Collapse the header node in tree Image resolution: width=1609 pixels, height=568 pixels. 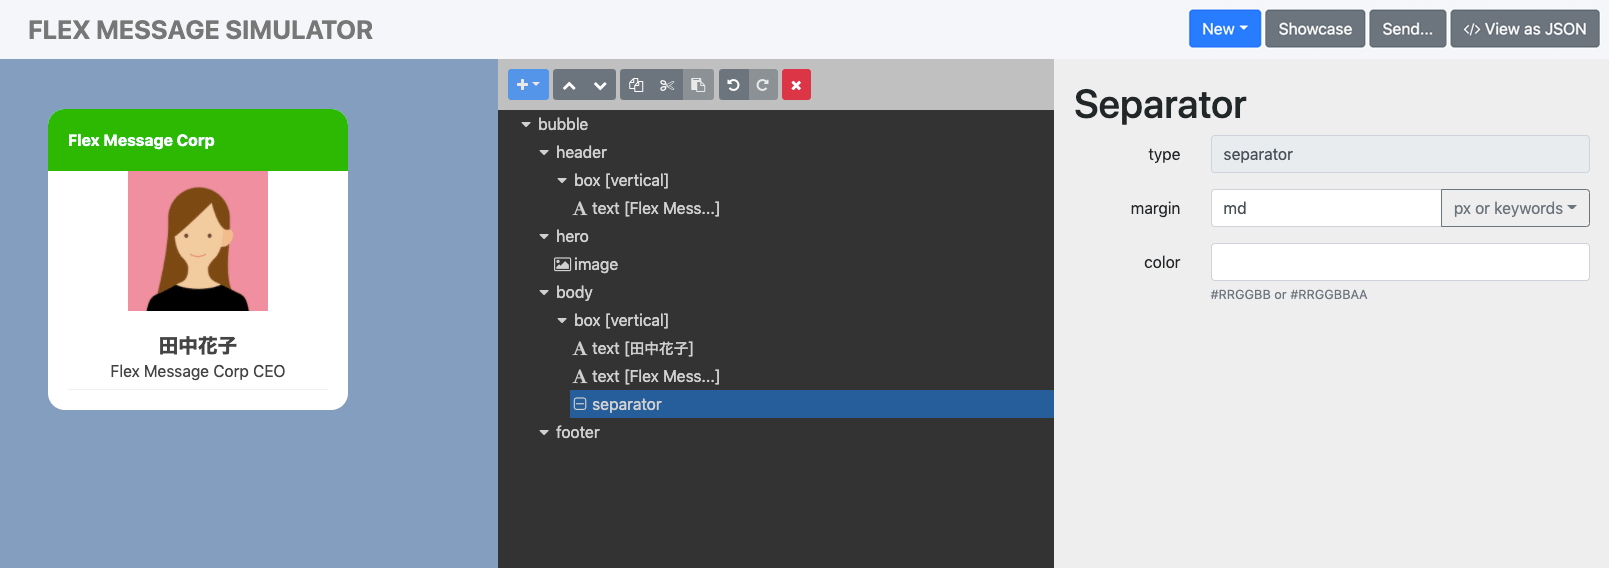click(x=544, y=153)
